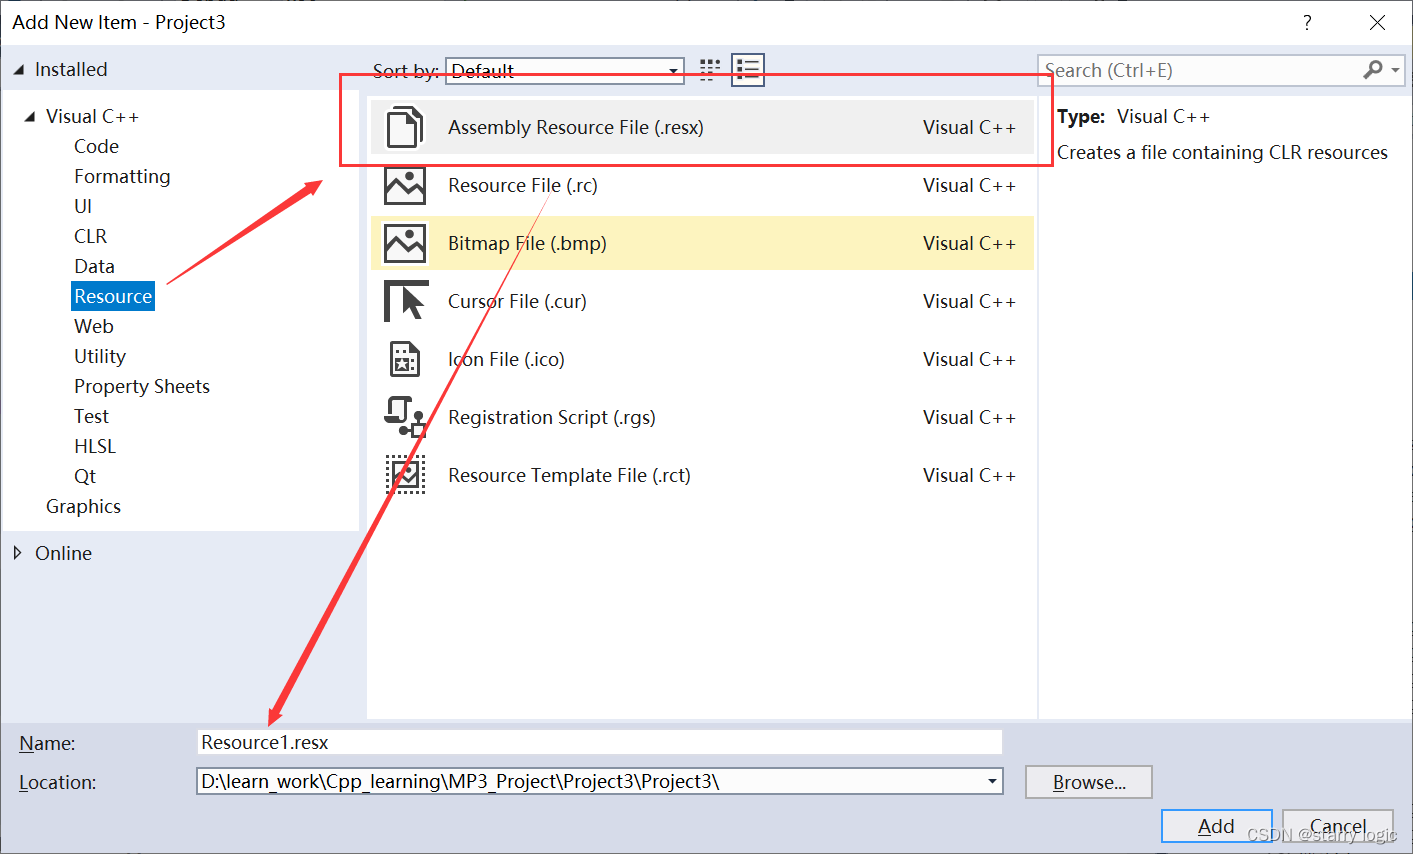Image resolution: width=1413 pixels, height=854 pixels.
Task: Select the CLR category
Action: click(90, 235)
